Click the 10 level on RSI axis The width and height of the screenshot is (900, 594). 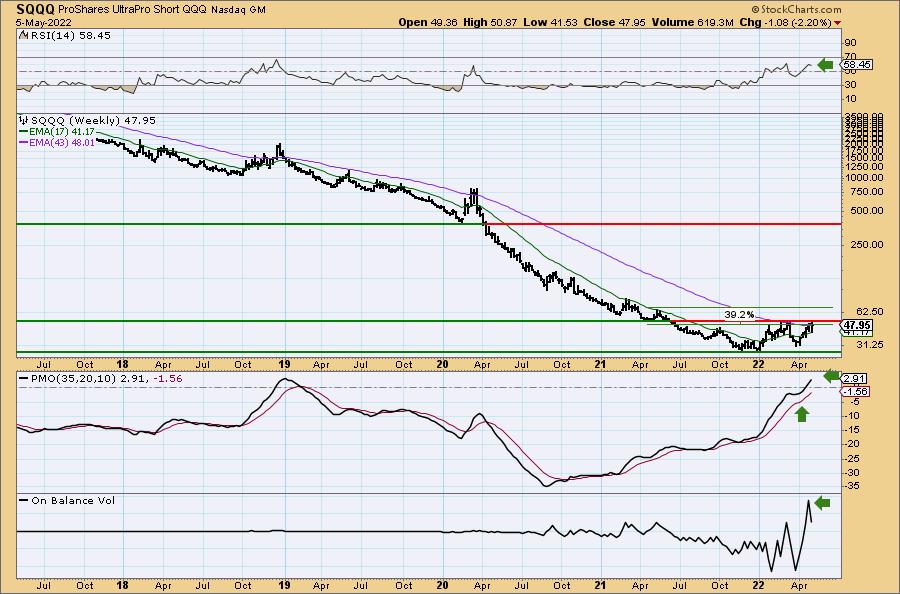[x=850, y=99]
